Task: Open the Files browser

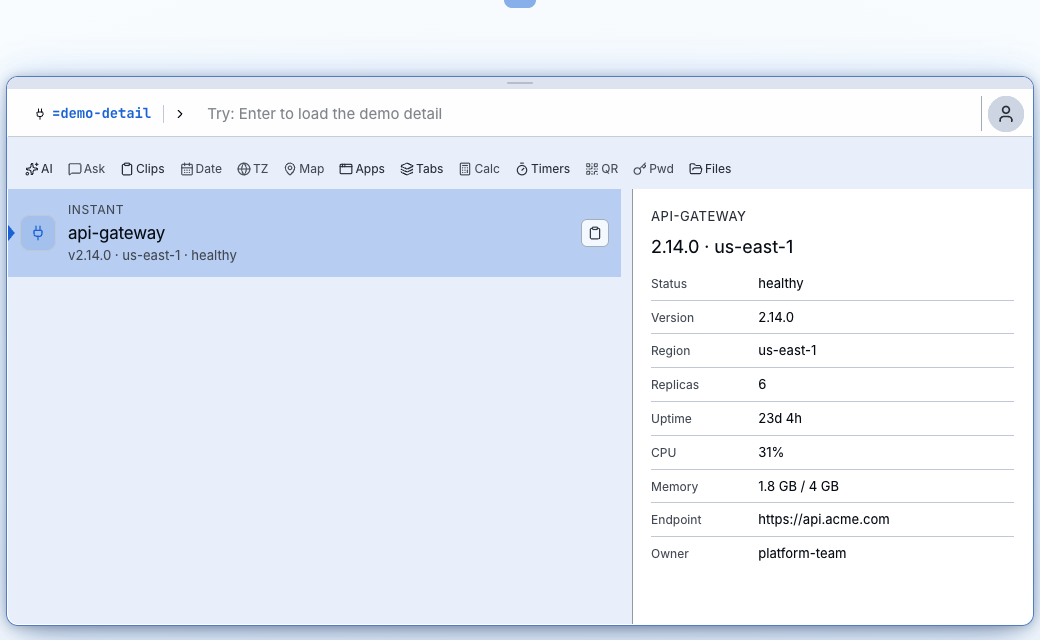Action: (710, 169)
